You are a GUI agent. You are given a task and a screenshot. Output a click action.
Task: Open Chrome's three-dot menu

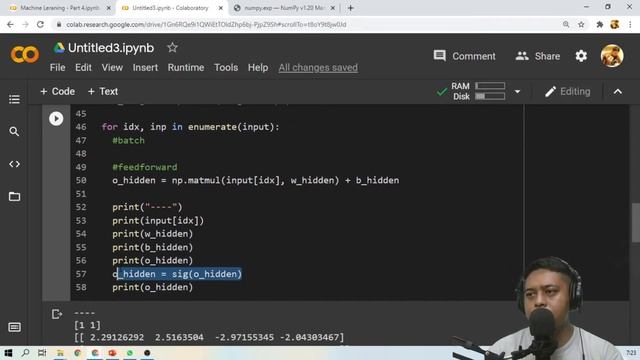(630, 24)
